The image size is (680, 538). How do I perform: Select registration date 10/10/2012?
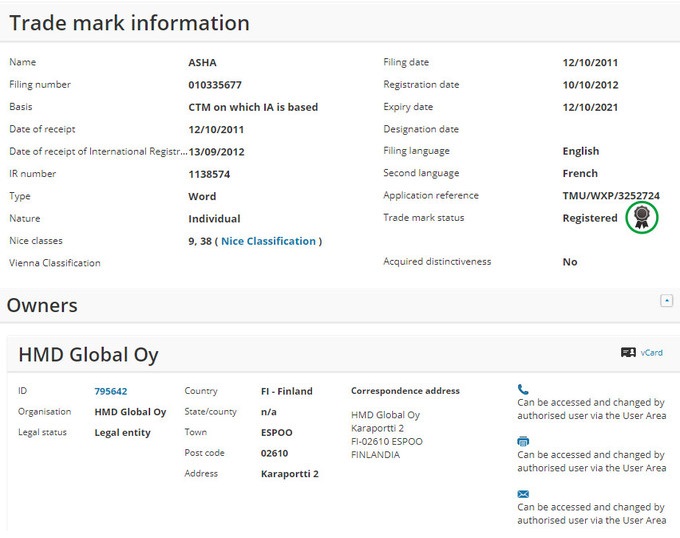tap(590, 85)
